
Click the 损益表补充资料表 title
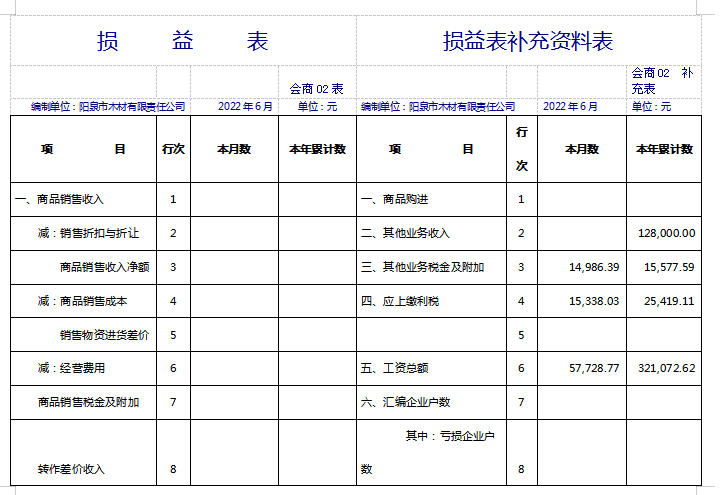click(x=528, y=41)
